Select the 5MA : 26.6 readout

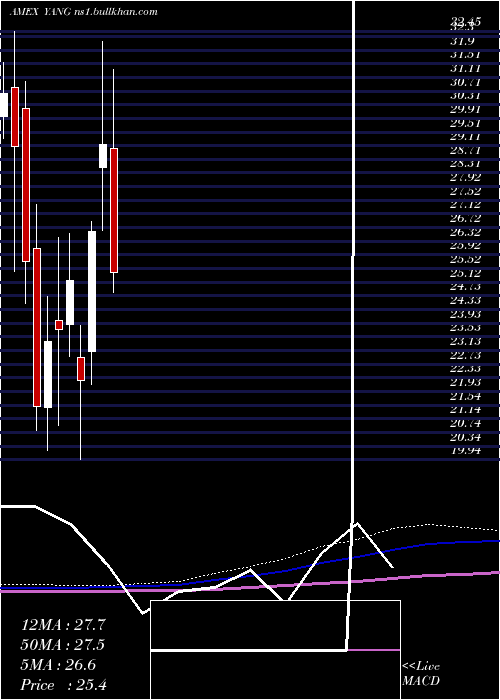pyautogui.click(x=58, y=665)
